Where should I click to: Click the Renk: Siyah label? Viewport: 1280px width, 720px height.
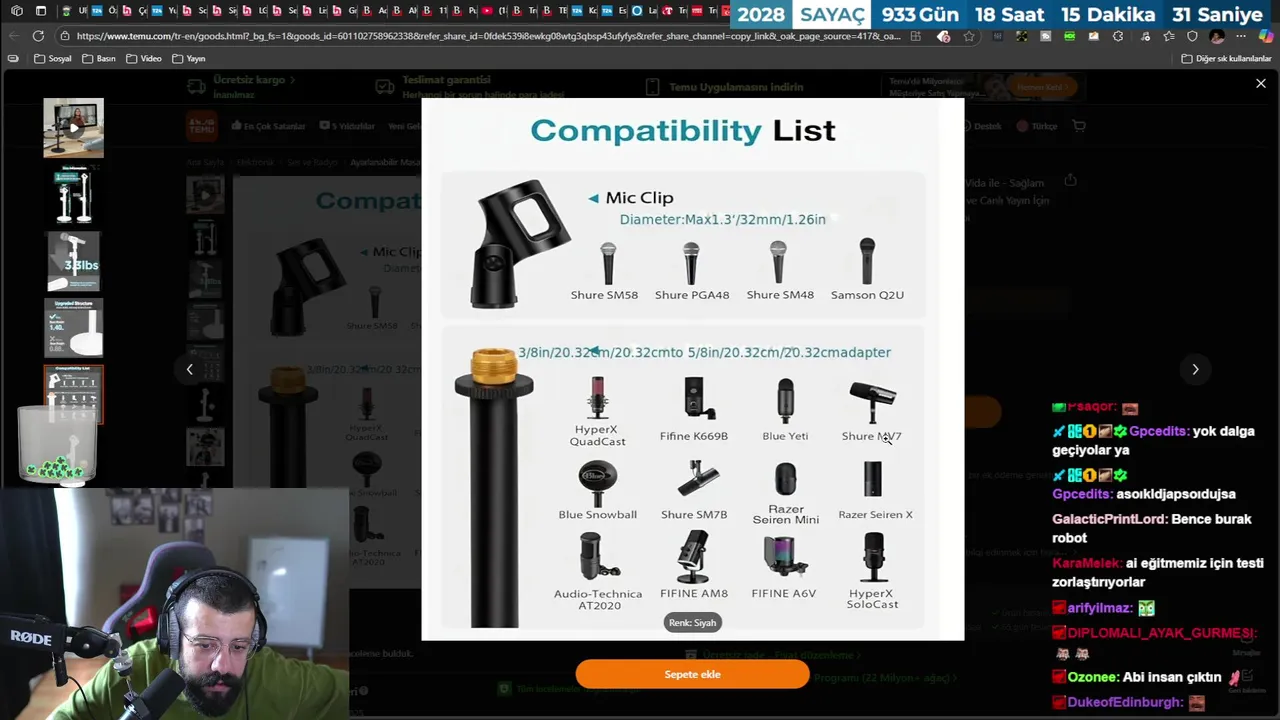(x=692, y=622)
